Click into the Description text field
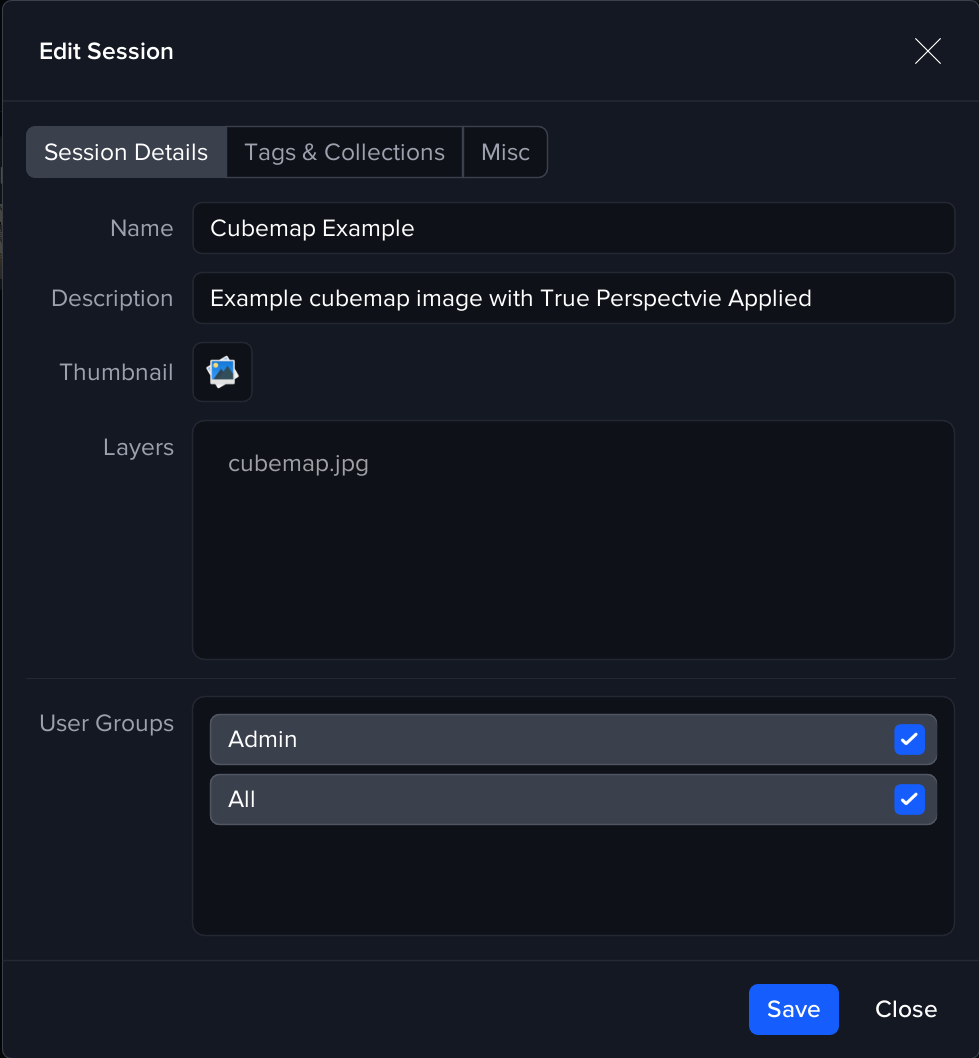The image size is (979, 1058). tap(573, 298)
